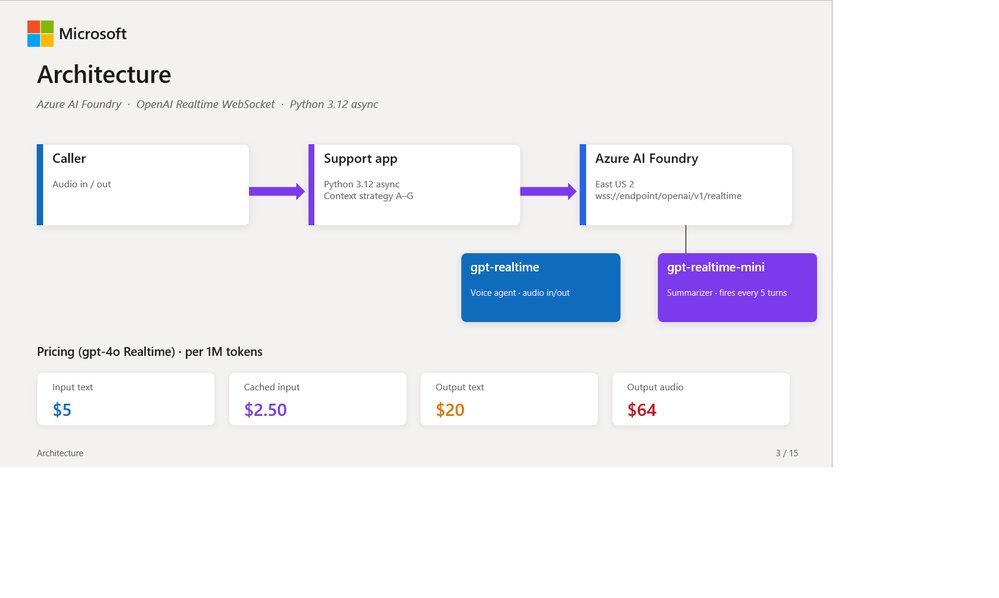
Task: Click the 'Output audio' label
Action: [x=655, y=387]
